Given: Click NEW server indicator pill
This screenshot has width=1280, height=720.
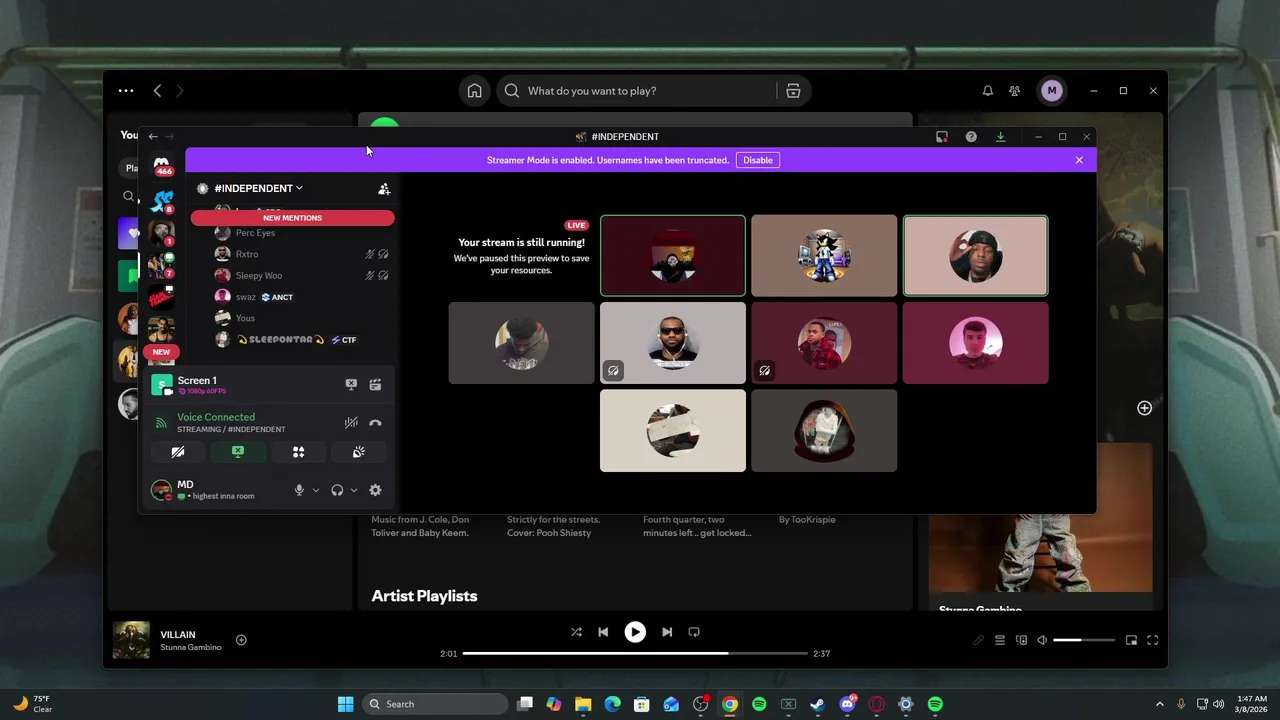Looking at the screenshot, I should pos(161,352).
